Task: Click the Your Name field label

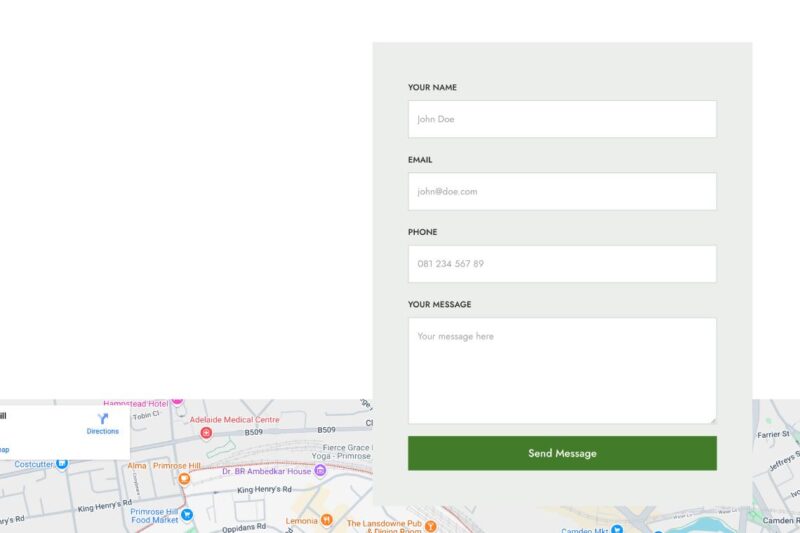Action: click(432, 88)
